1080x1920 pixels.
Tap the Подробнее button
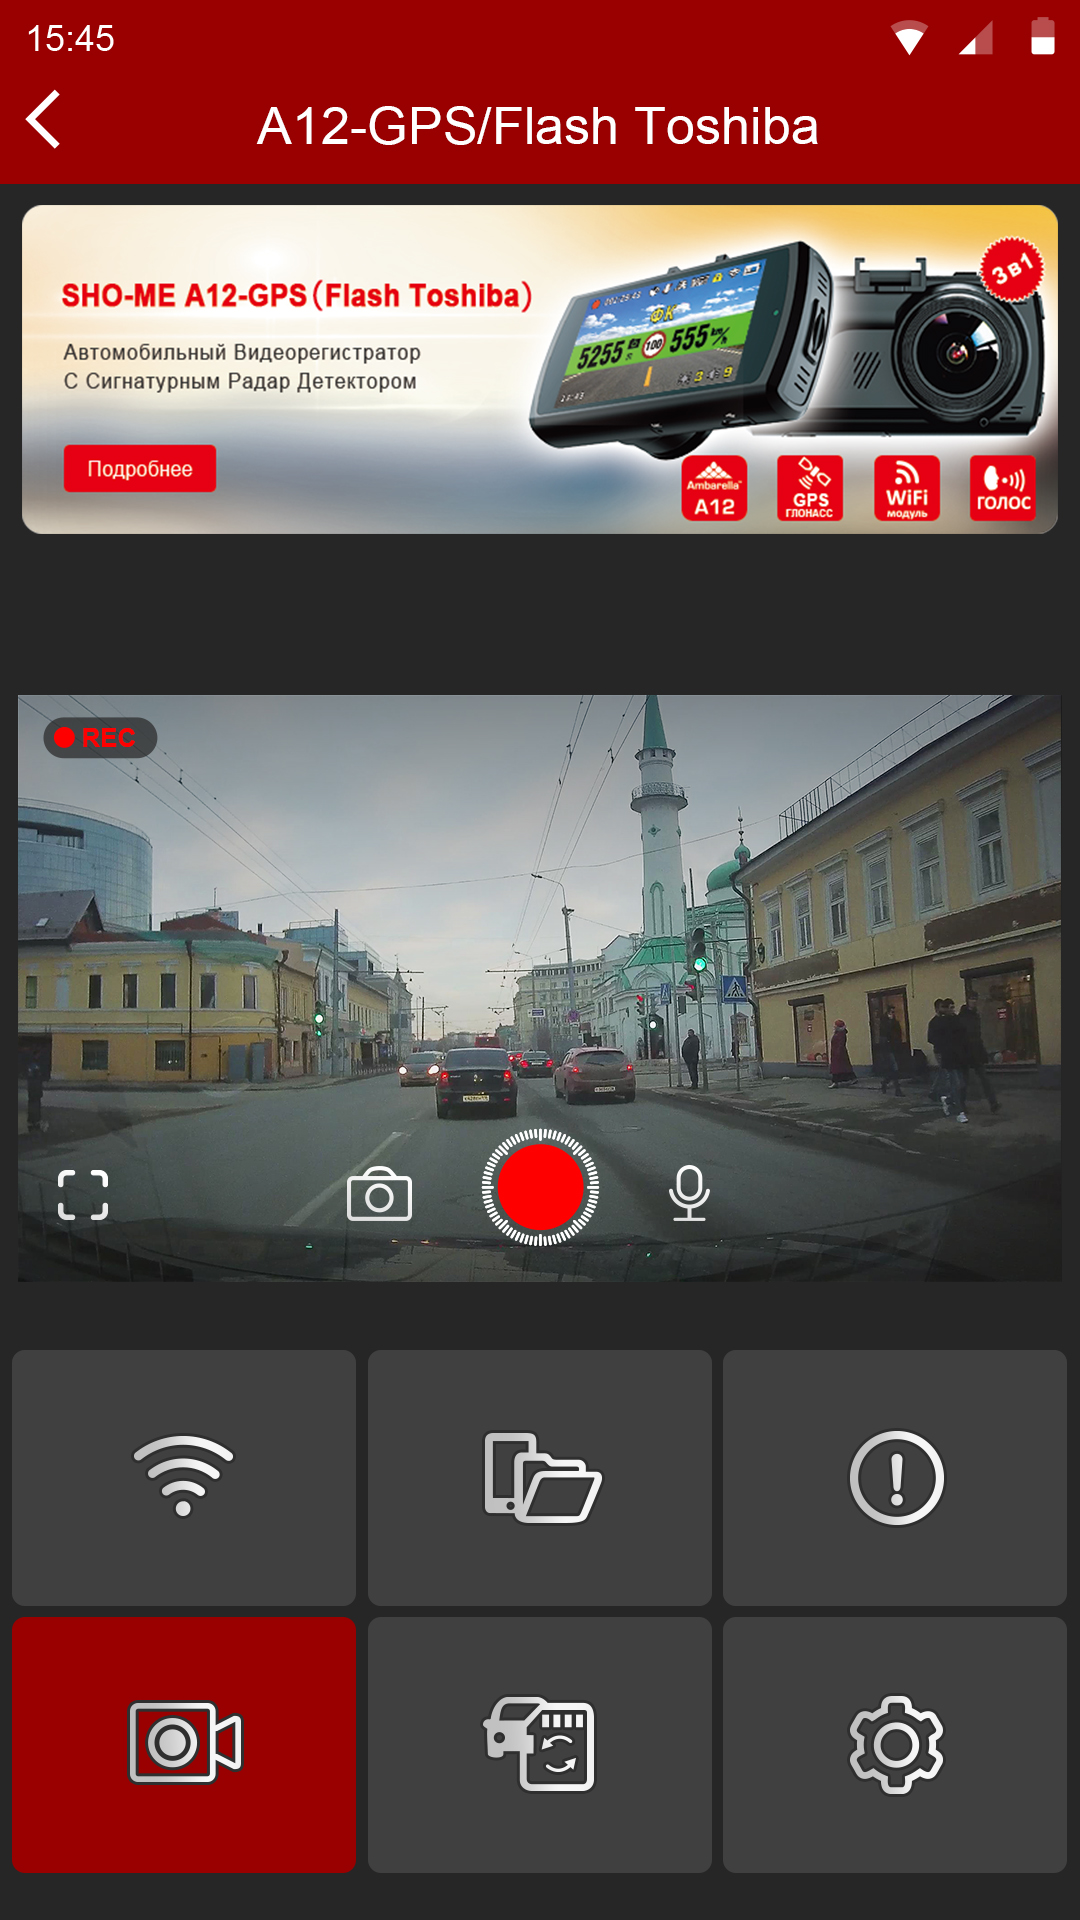tap(140, 469)
